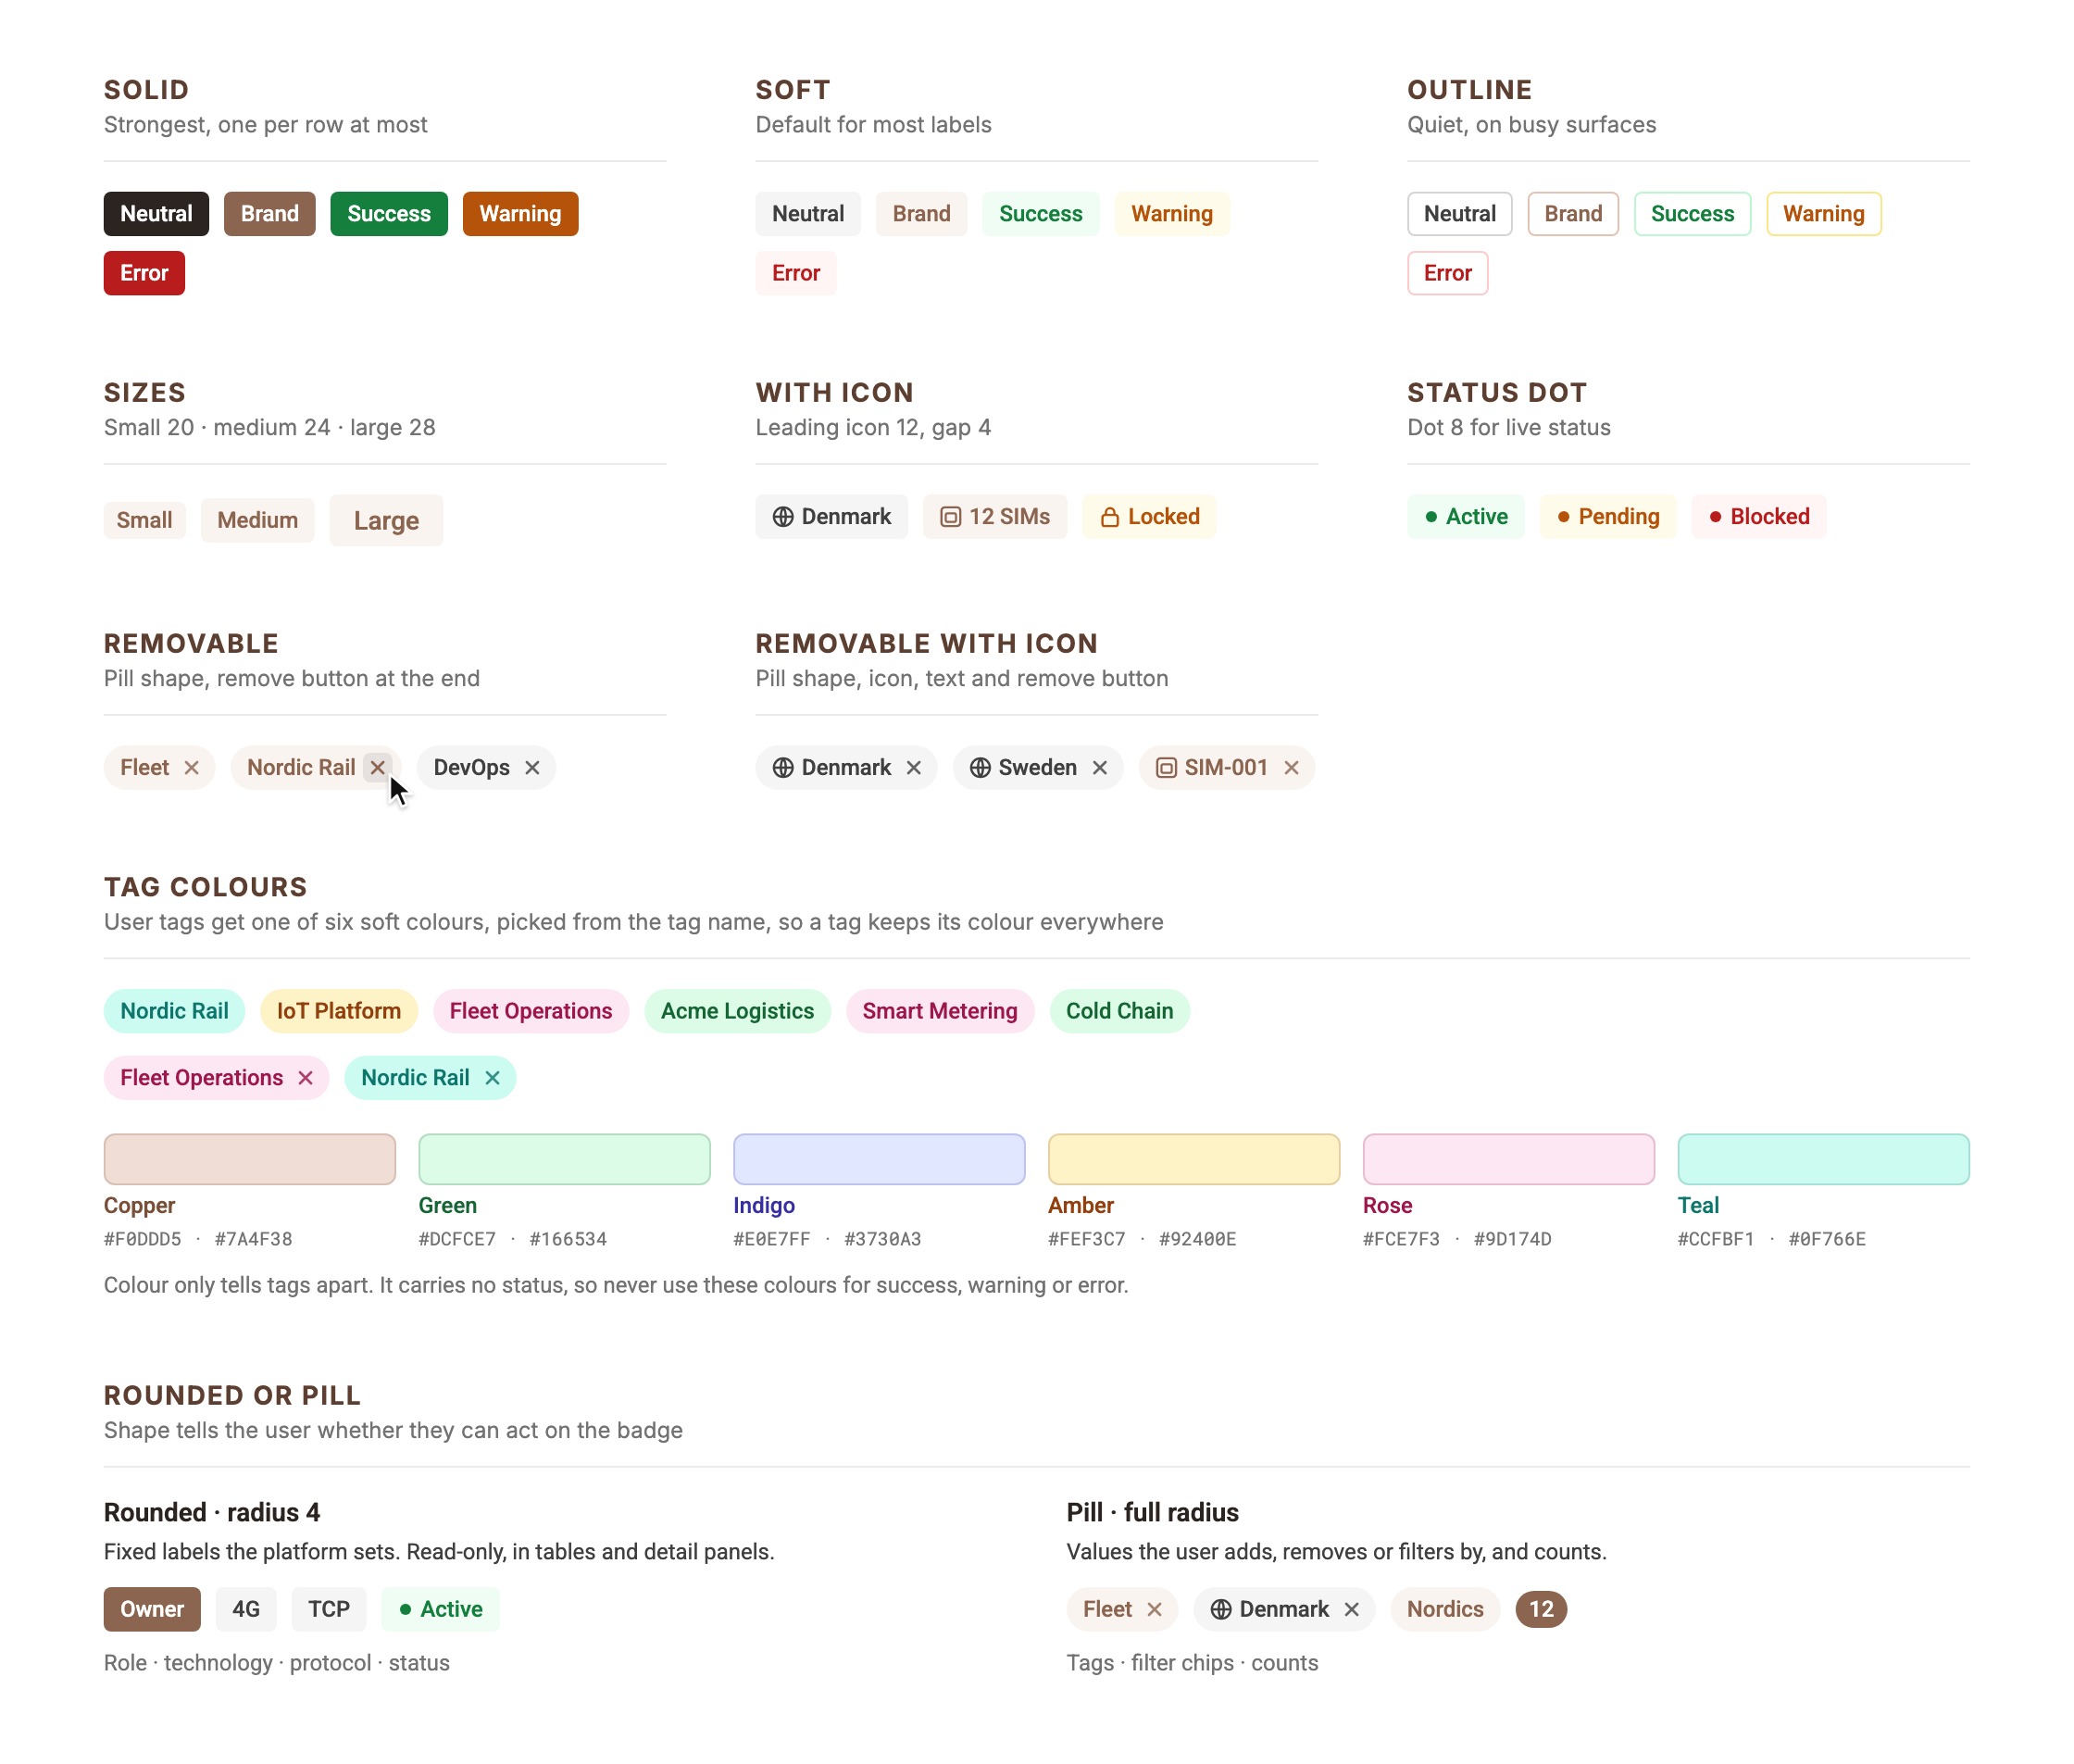Click the outline Brand badge
This screenshot has height=1764, width=2074.
[x=1573, y=213]
